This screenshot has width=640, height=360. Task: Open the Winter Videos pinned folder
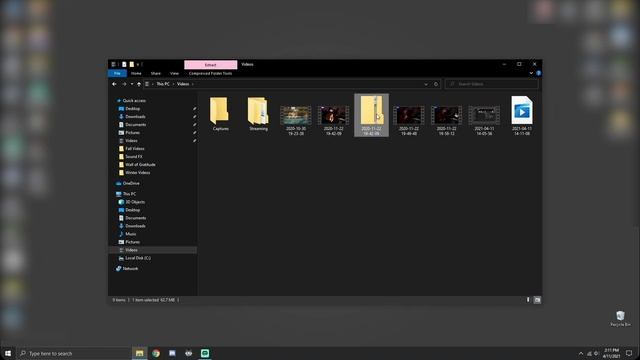tap(138, 173)
